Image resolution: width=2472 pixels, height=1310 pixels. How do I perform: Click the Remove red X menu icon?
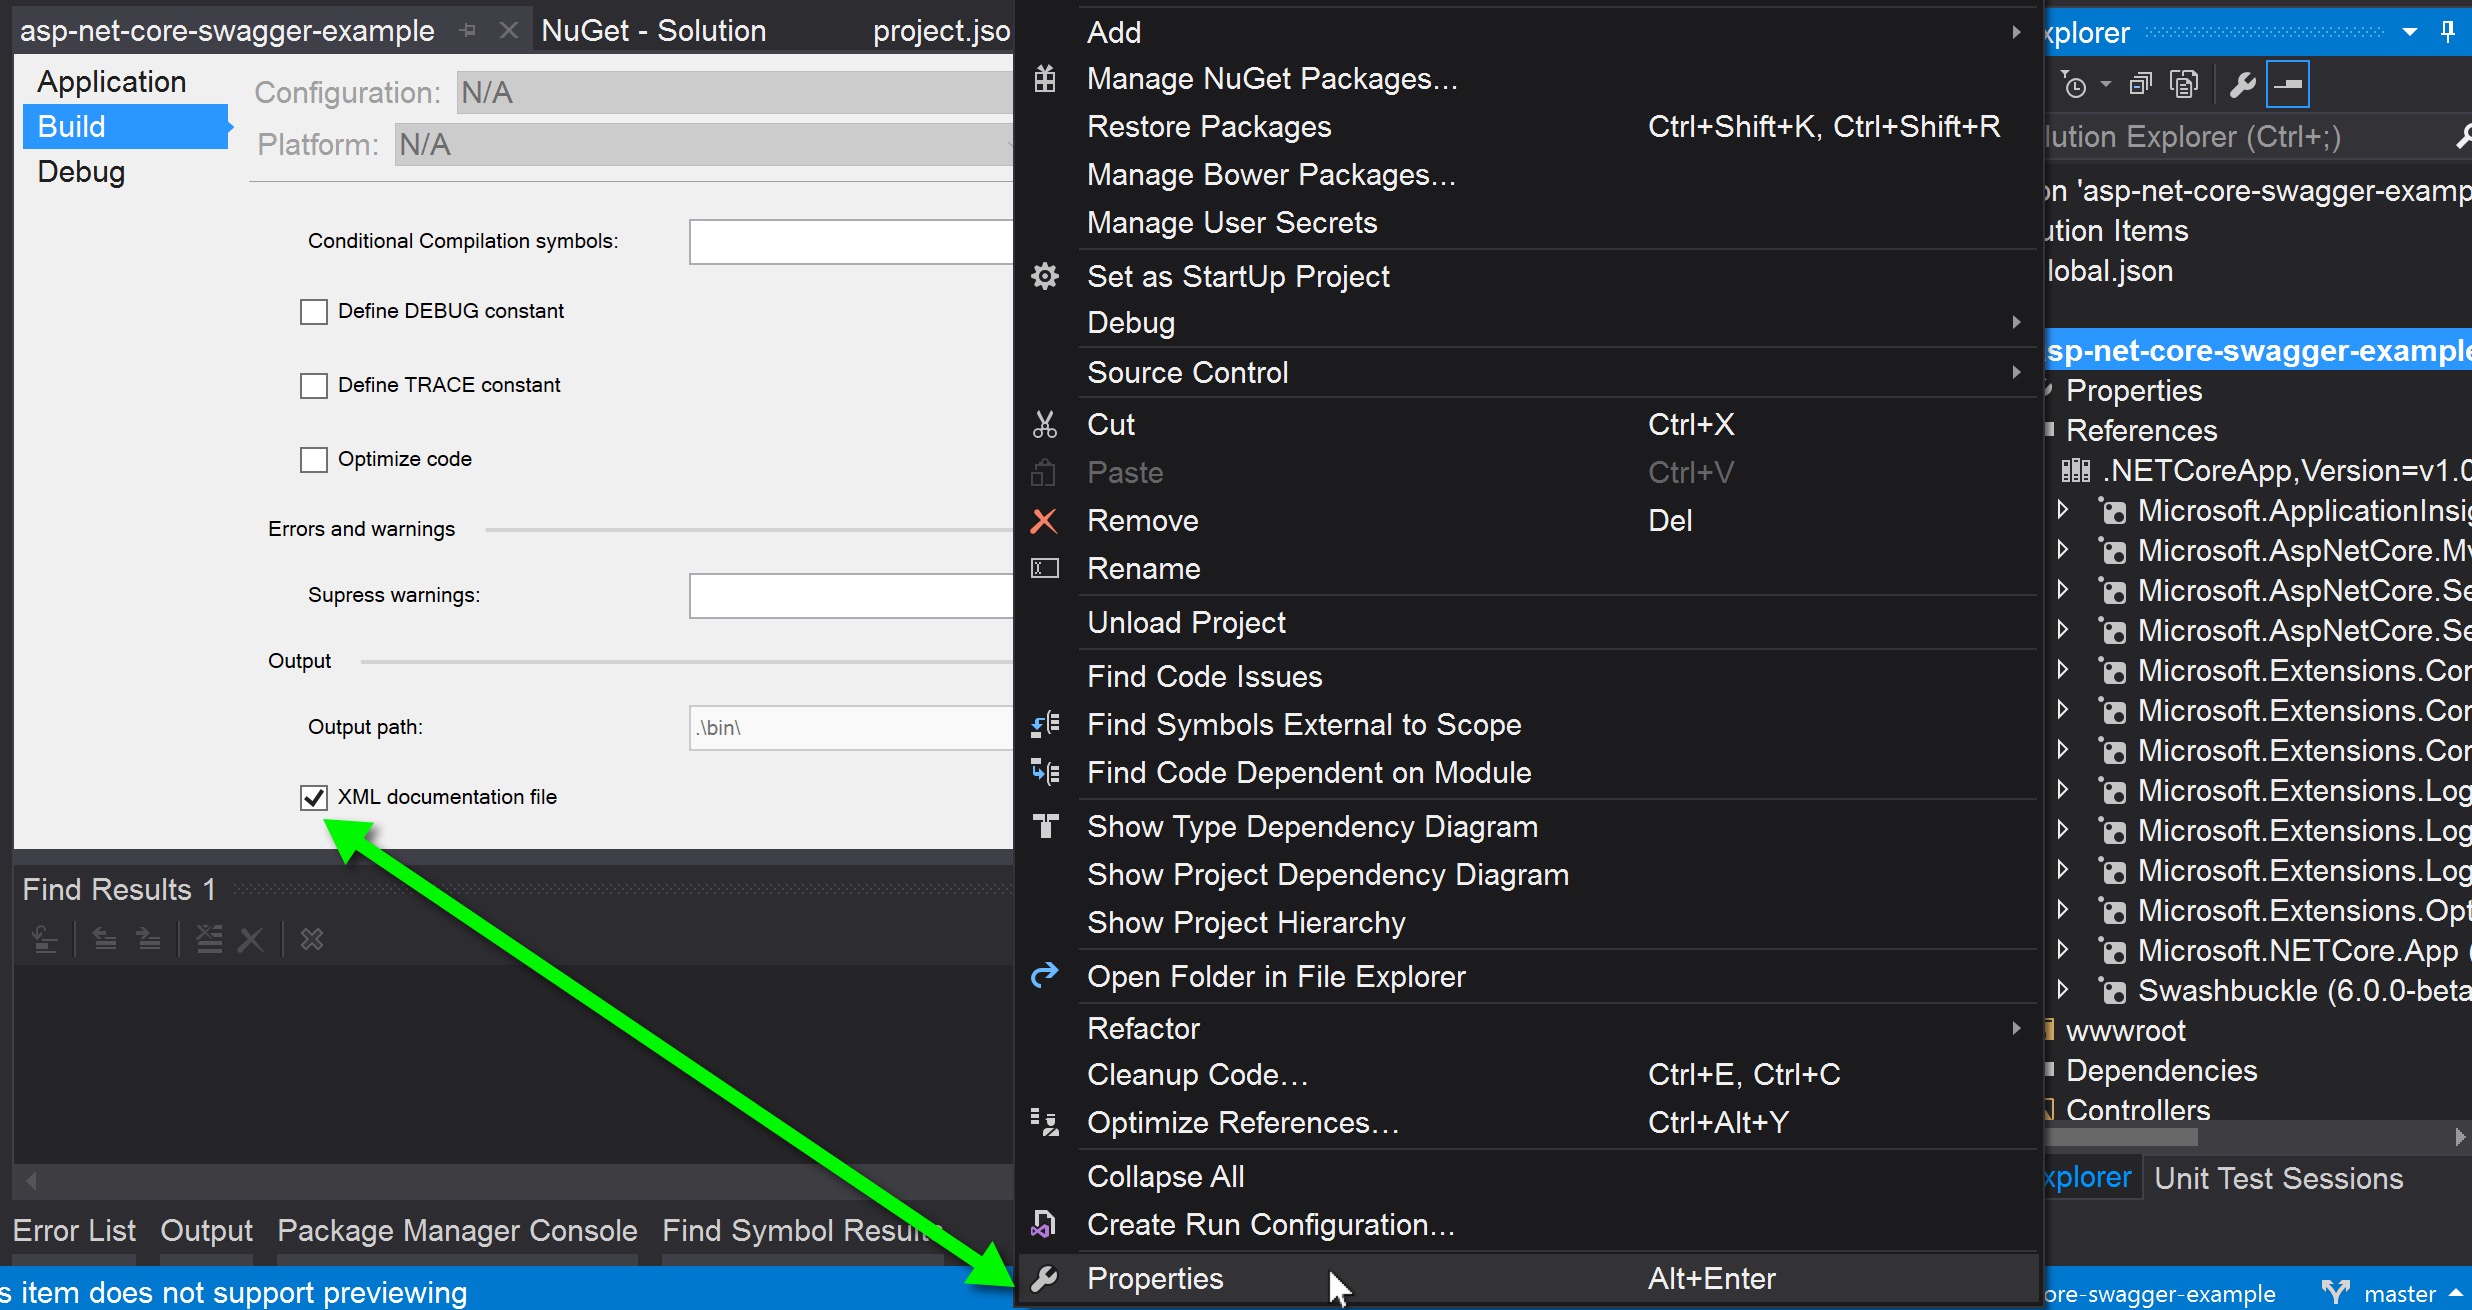coord(1044,521)
